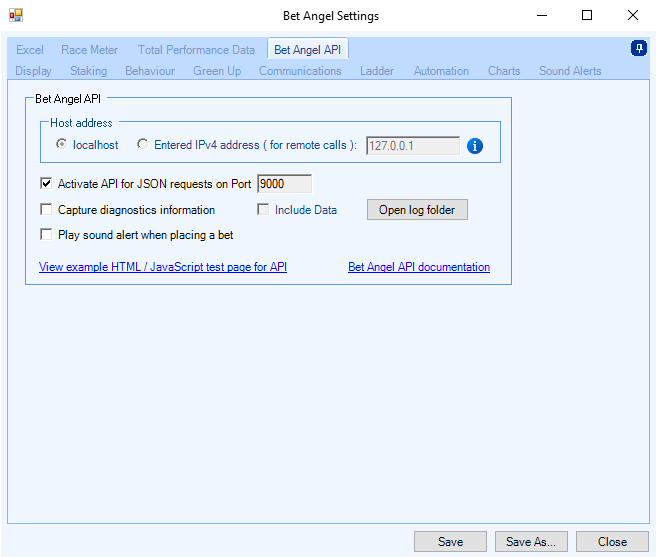Screen dimensions: 657x558
Task: Click the Open log folder button
Action: click(x=417, y=209)
